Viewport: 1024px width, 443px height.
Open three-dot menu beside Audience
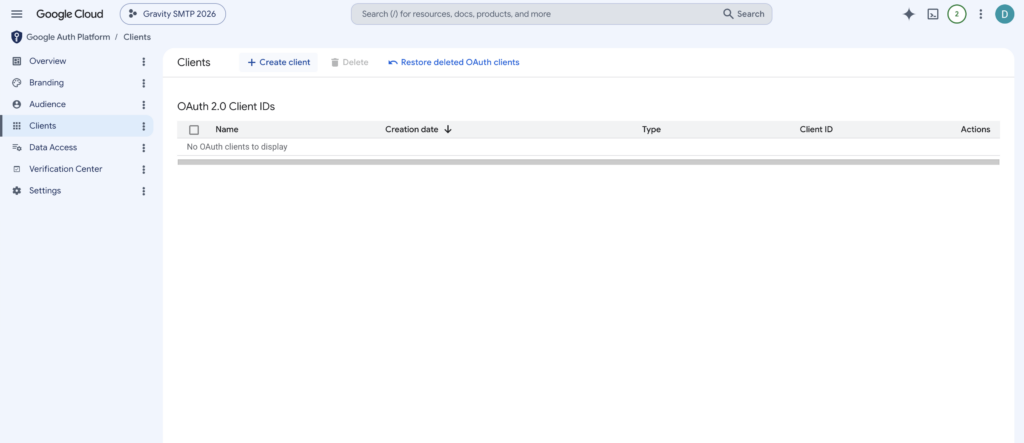click(144, 105)
